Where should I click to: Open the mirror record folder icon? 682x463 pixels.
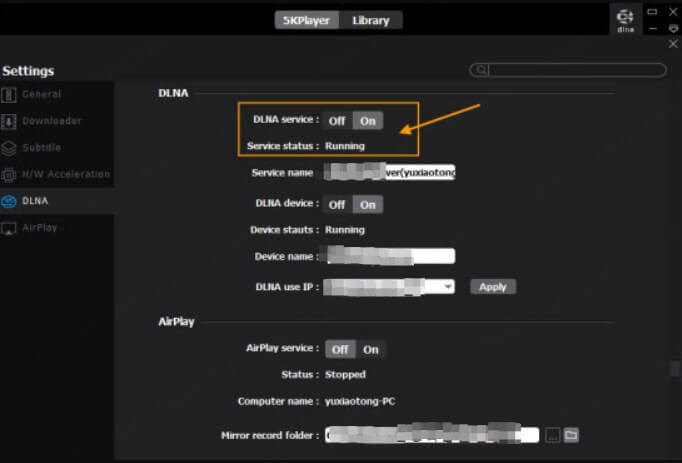click(x=571, y=435)
